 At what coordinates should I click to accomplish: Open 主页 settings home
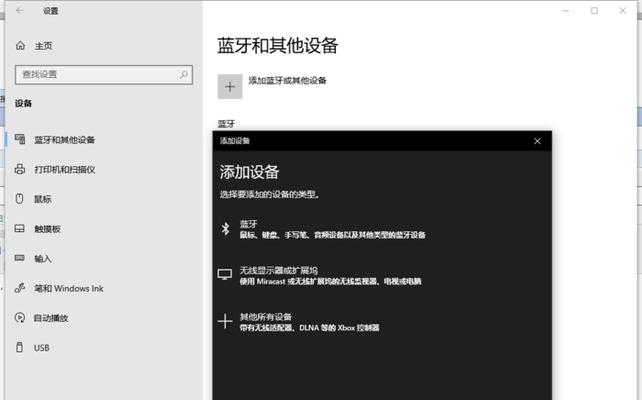[43, 46]
